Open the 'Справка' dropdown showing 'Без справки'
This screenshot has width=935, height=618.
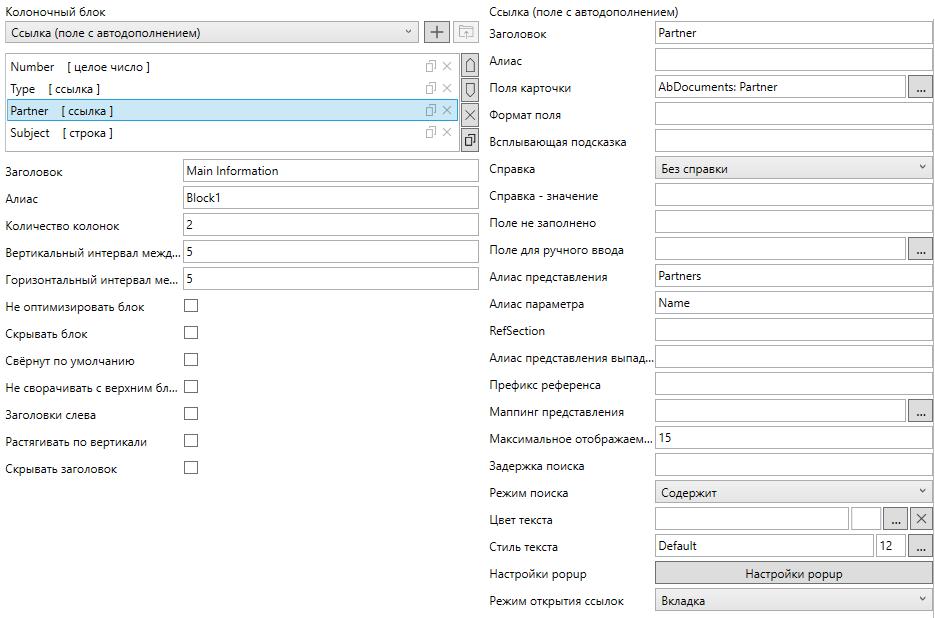click(793, 169)
